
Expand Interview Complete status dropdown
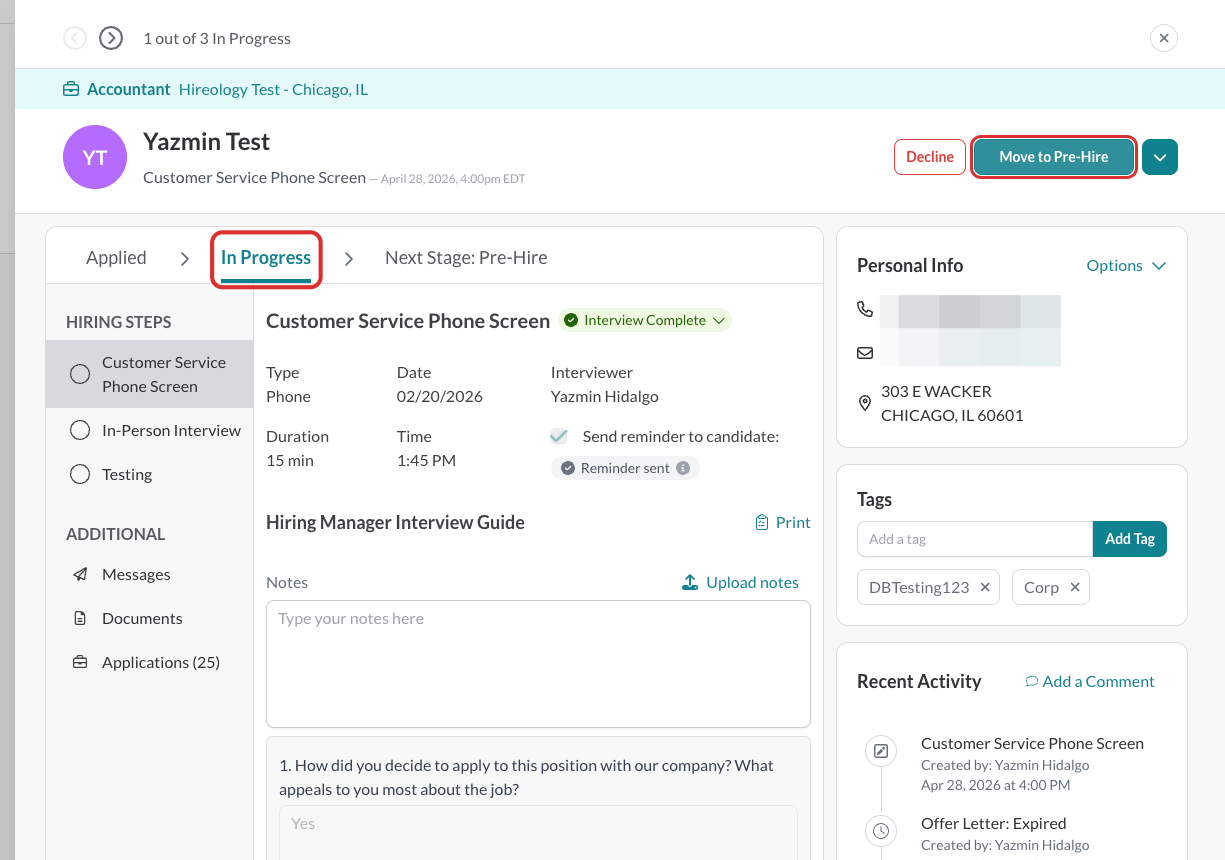pyautogui.click(x=645, y=320)
